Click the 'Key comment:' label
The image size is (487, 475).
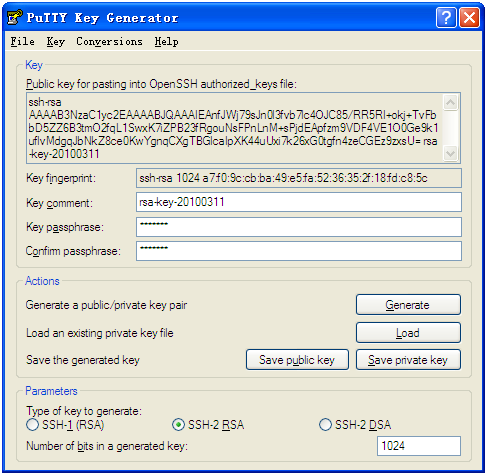pos(59,203)
